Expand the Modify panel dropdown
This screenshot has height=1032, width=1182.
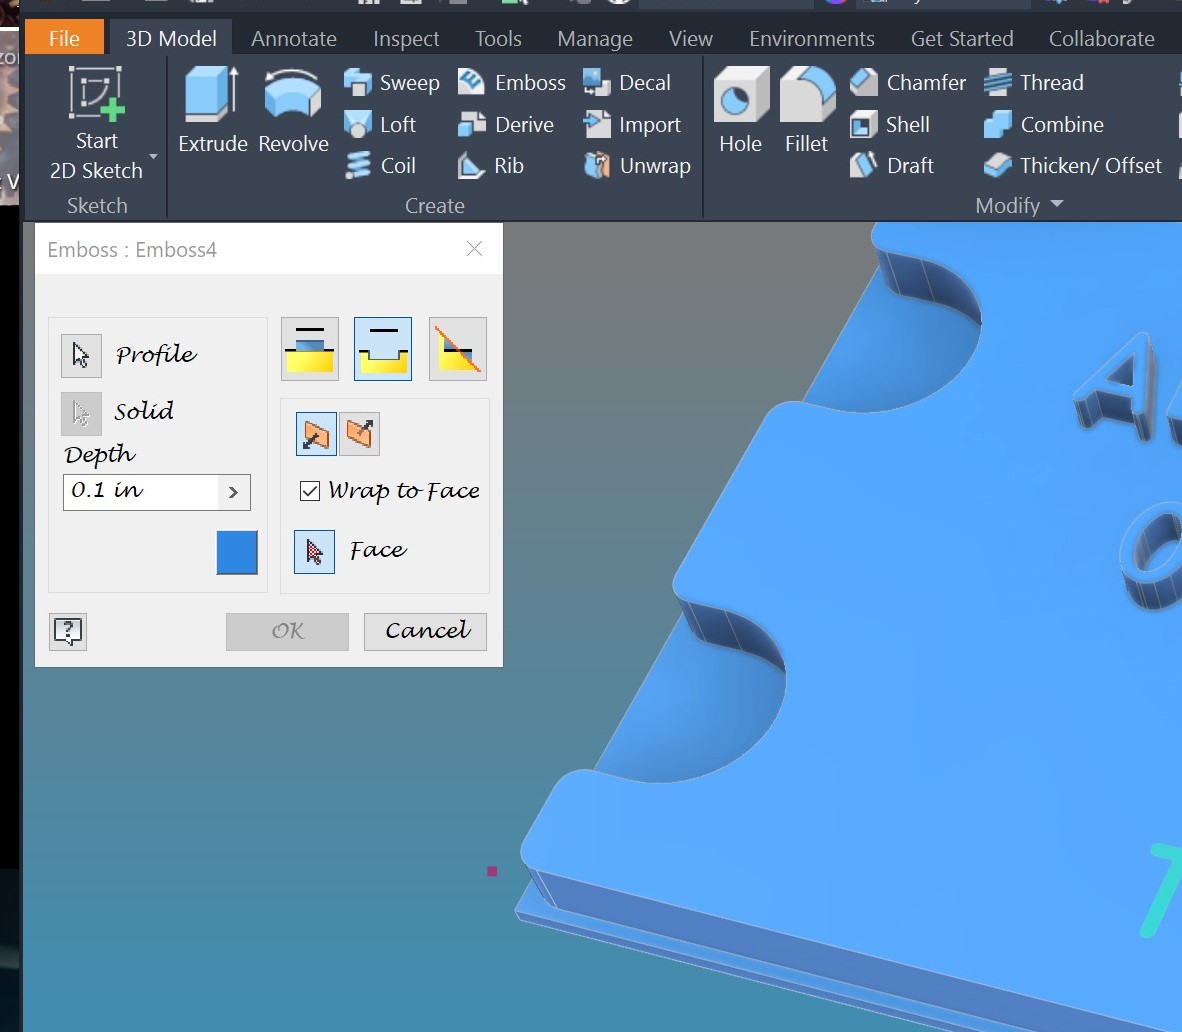click(1057, 204)
